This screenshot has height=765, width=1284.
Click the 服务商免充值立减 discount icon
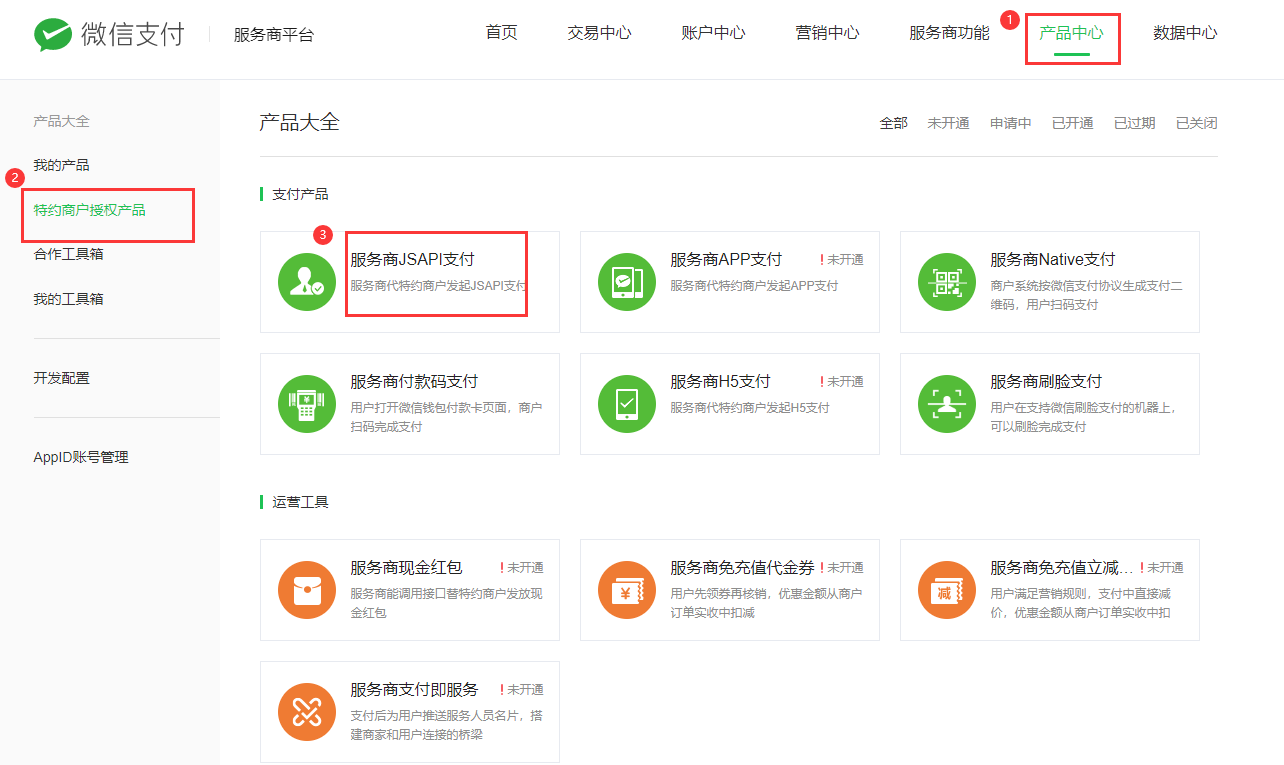pyautogui.click(x=947, y=590)
